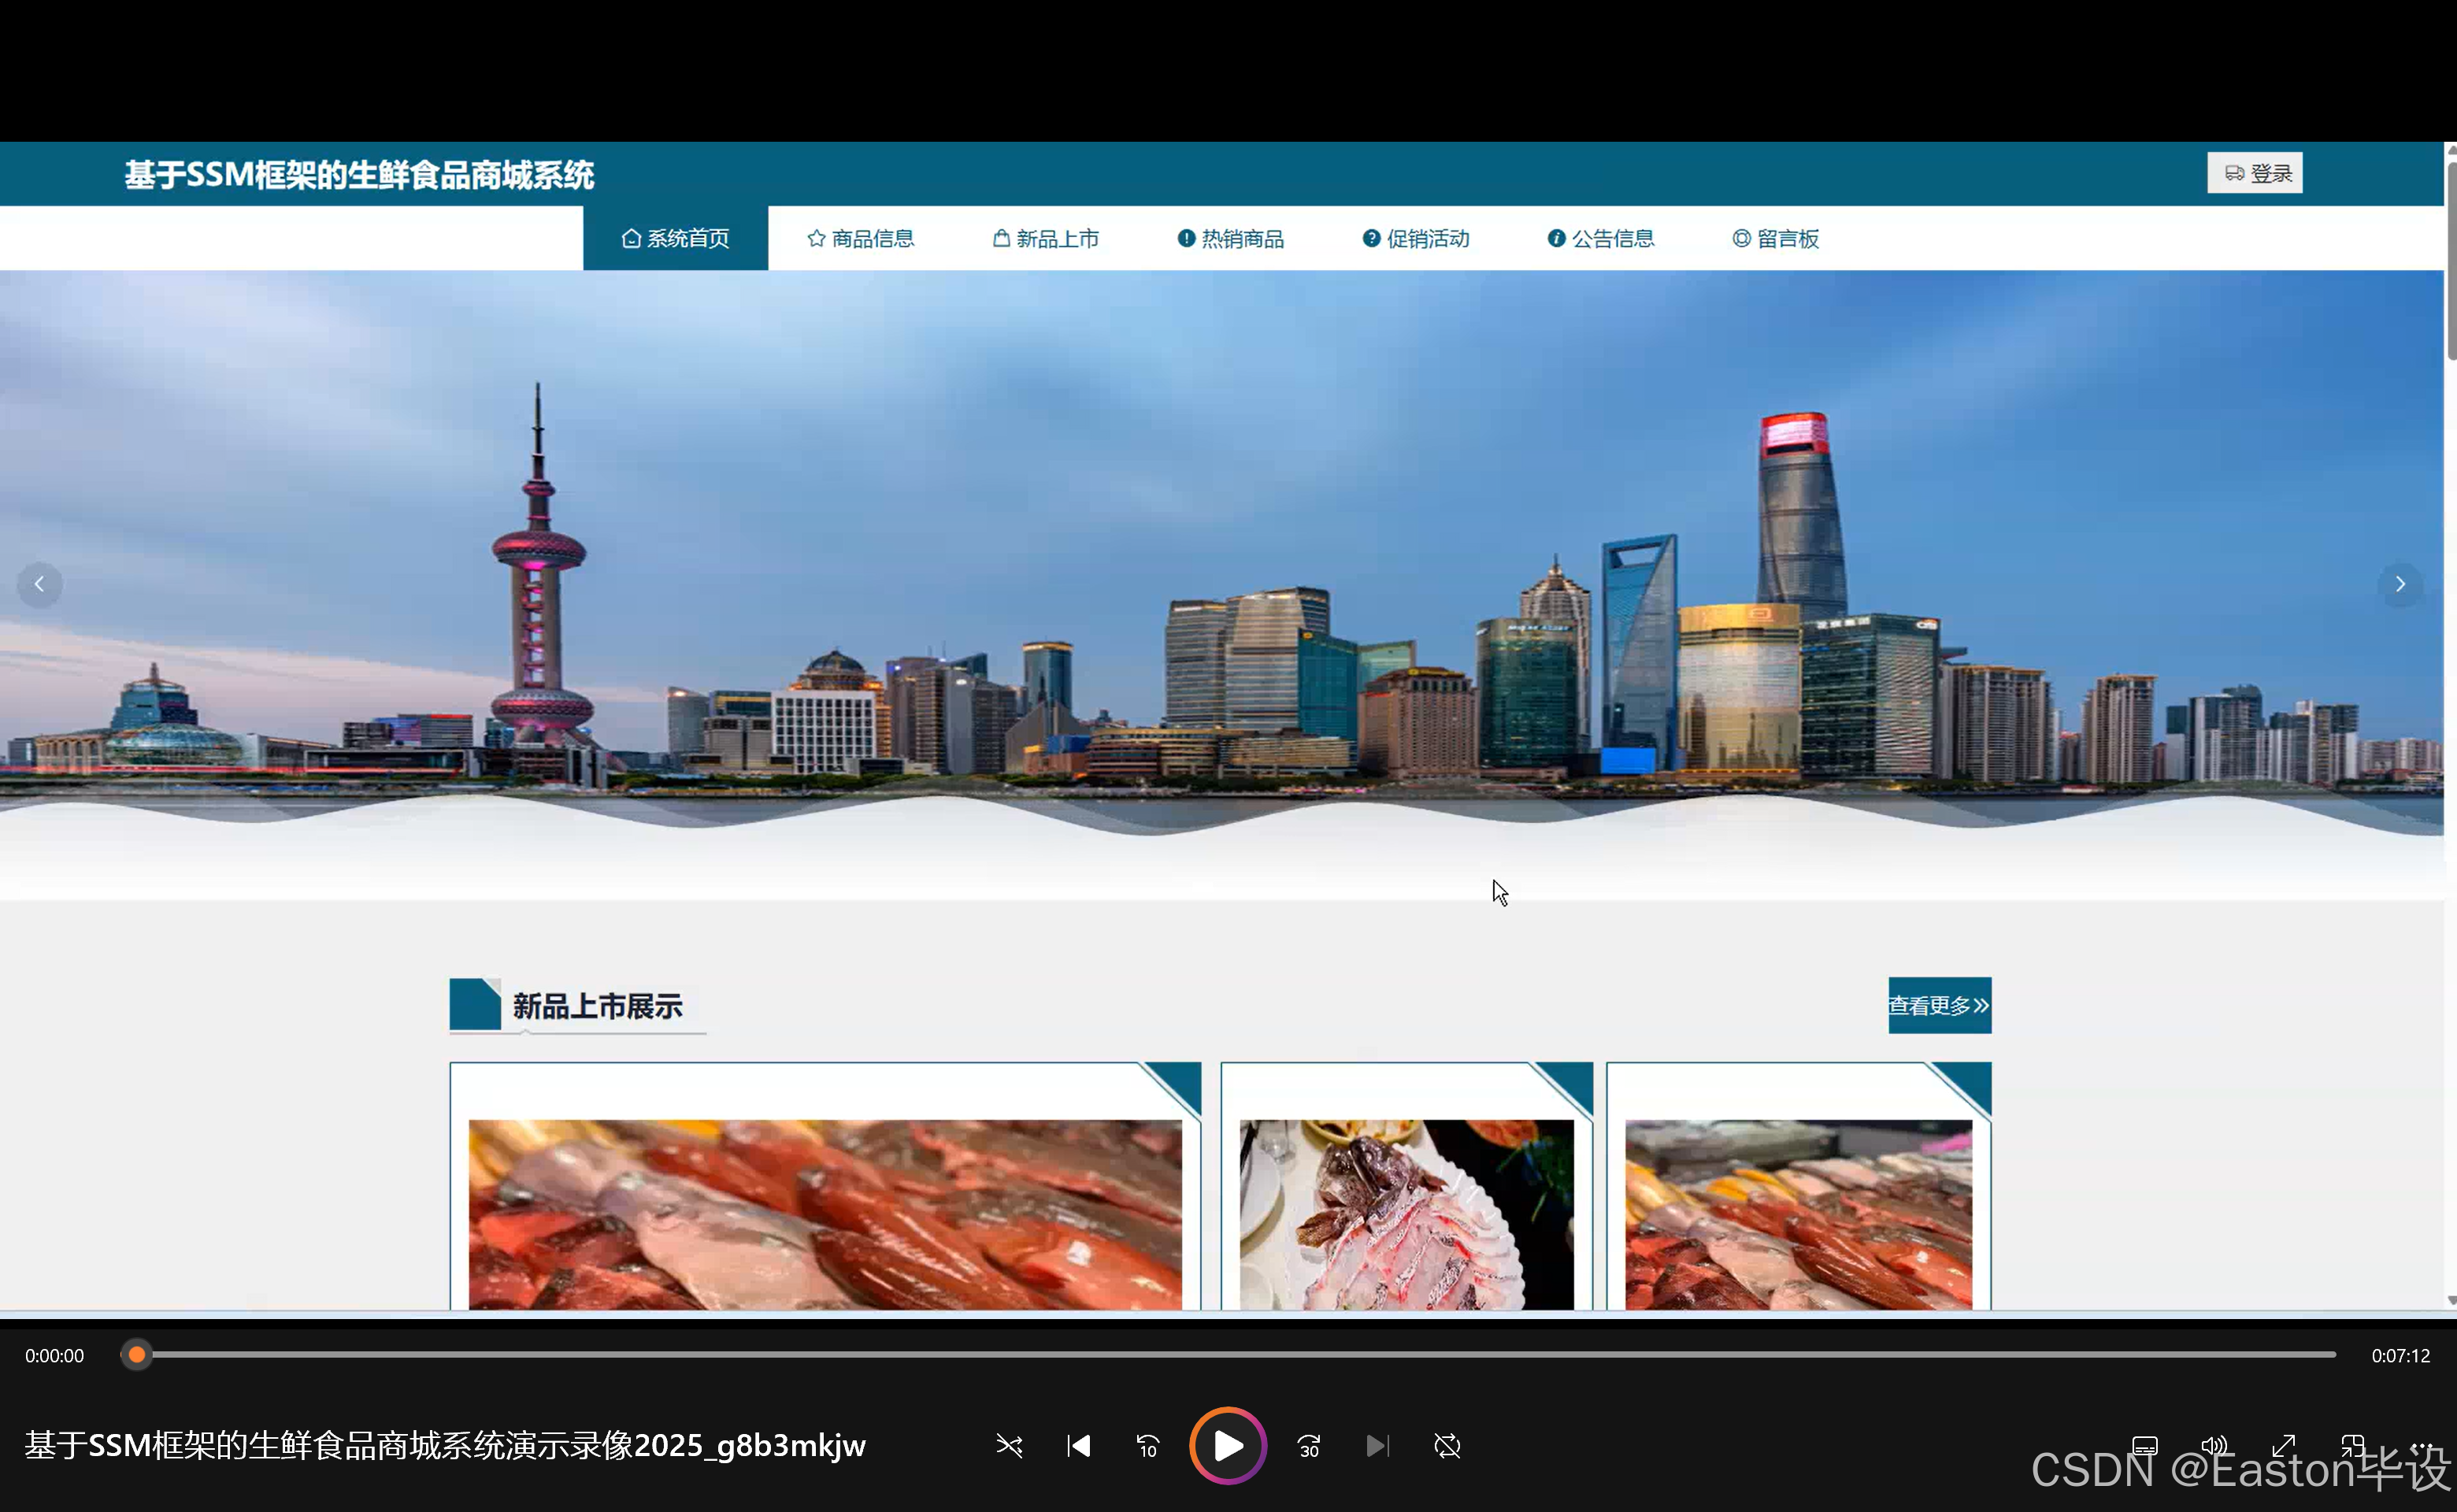Image resolution: width=2457 pixels, height=1512 pixels.
Task: Show next carousel banner slide
Action: click(x=2399, y=584)
